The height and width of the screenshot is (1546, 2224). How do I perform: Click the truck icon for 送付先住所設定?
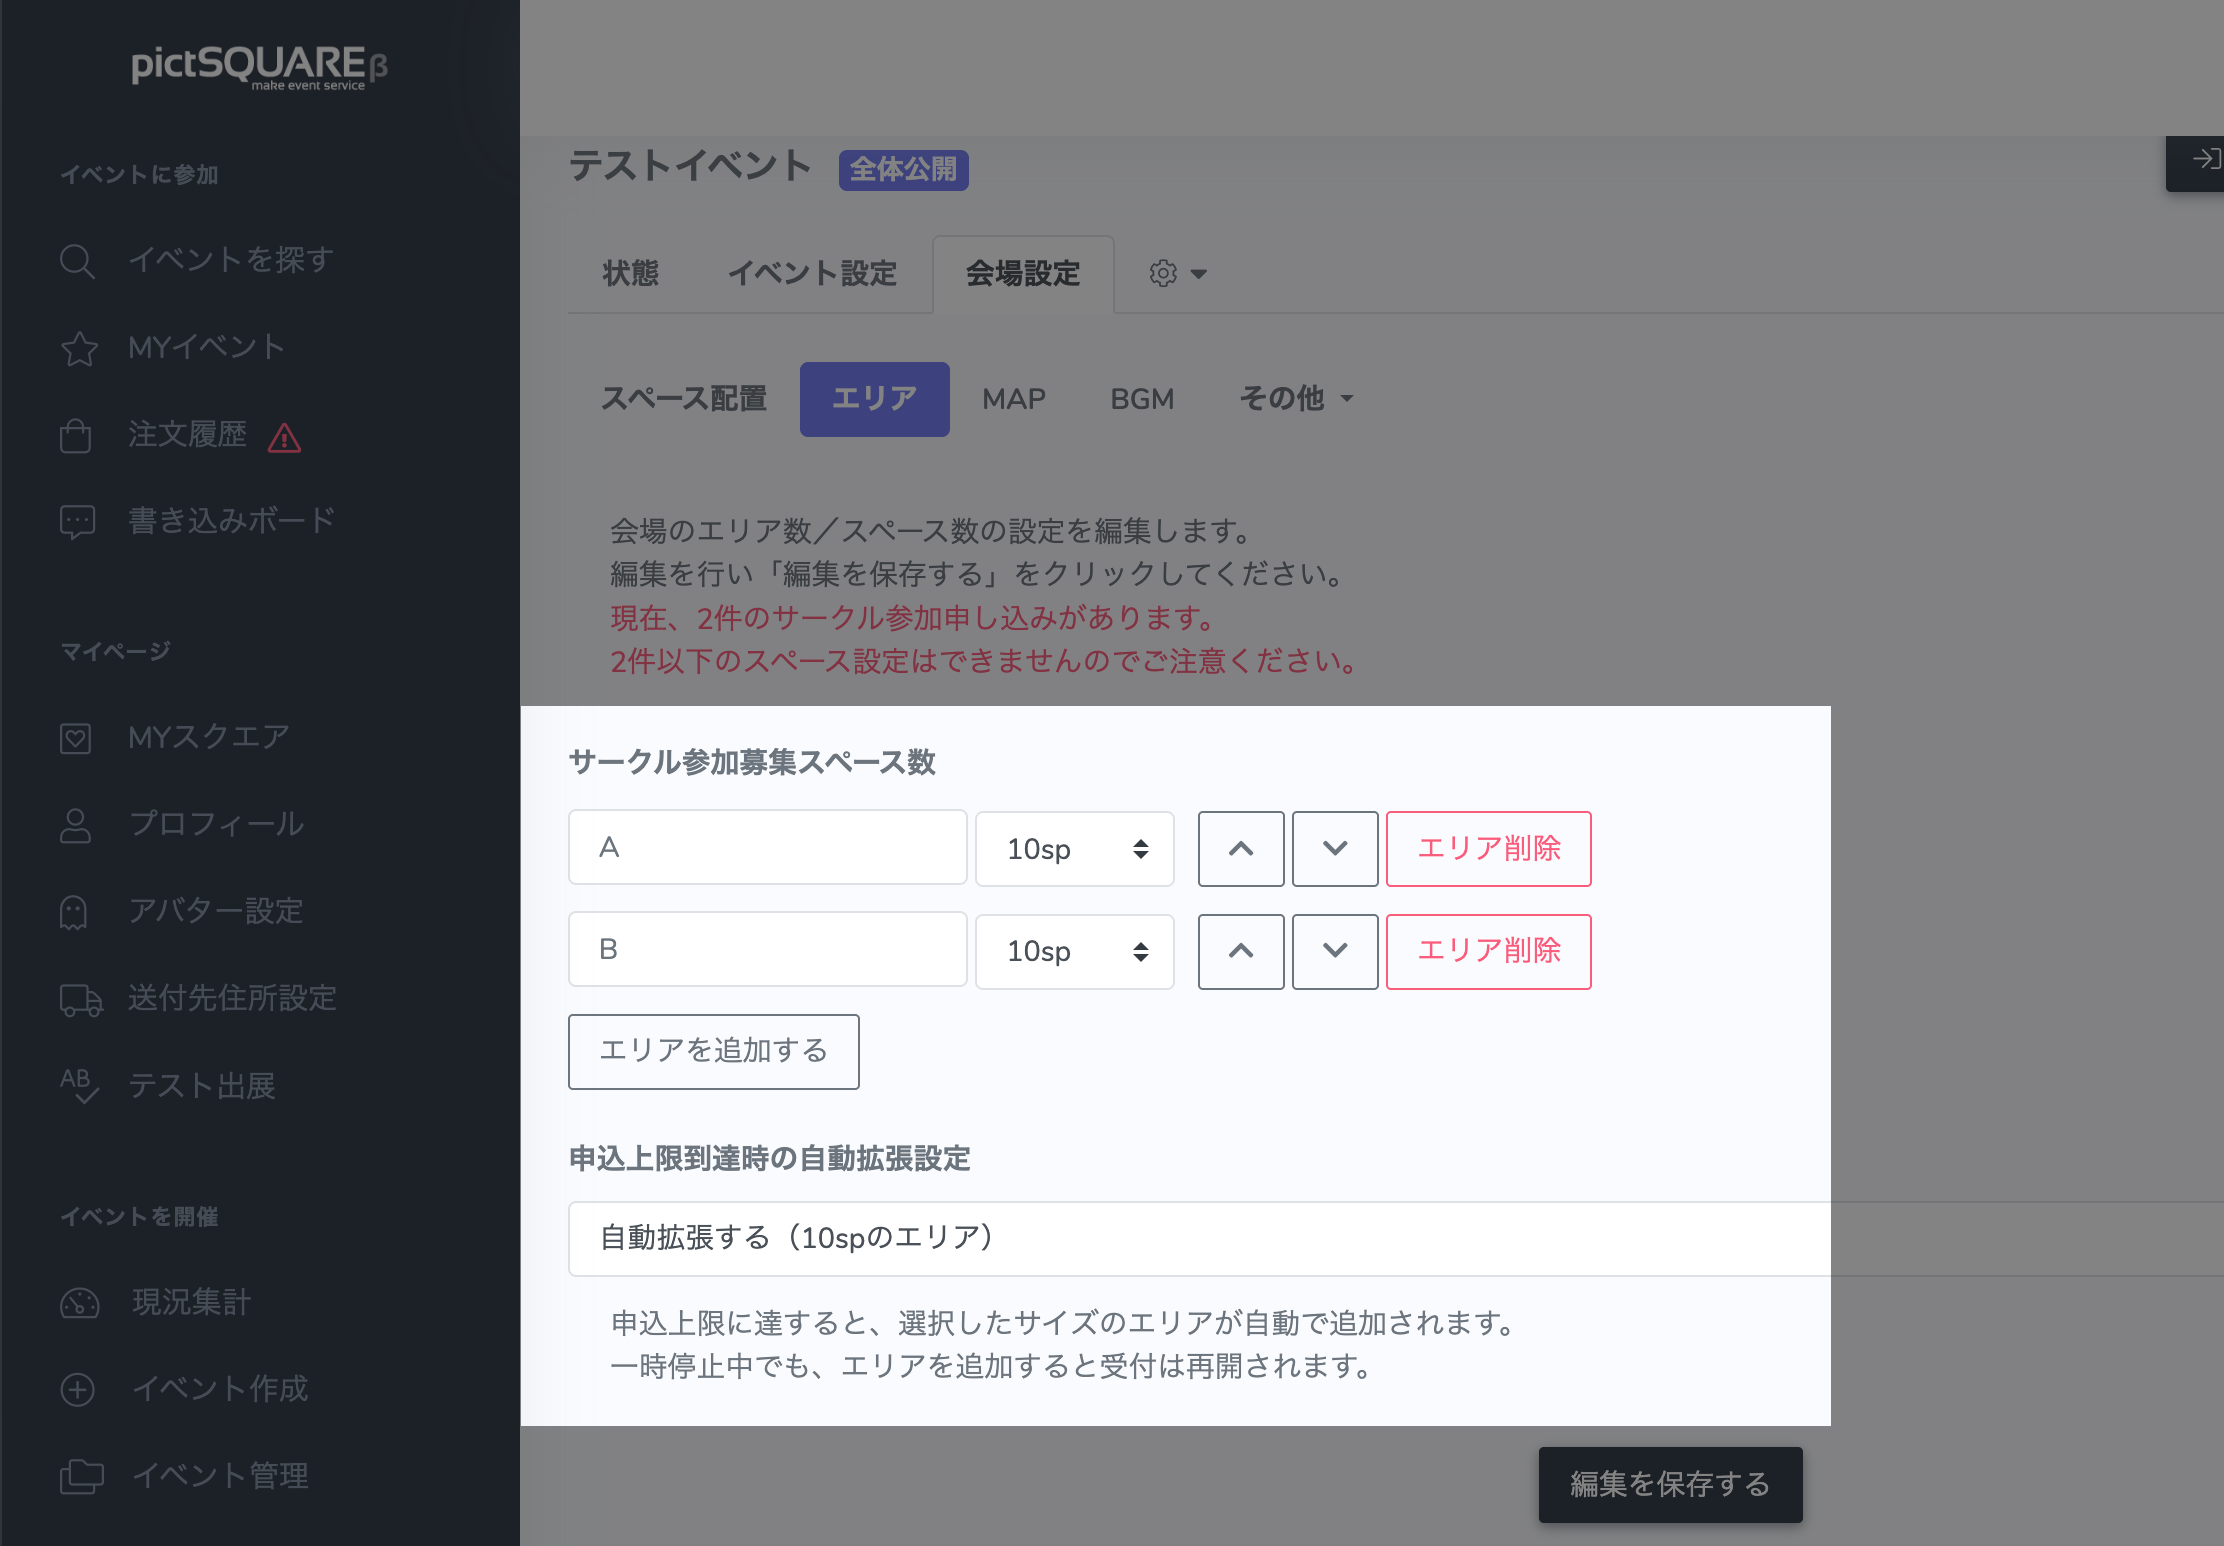tap(80, 999)
